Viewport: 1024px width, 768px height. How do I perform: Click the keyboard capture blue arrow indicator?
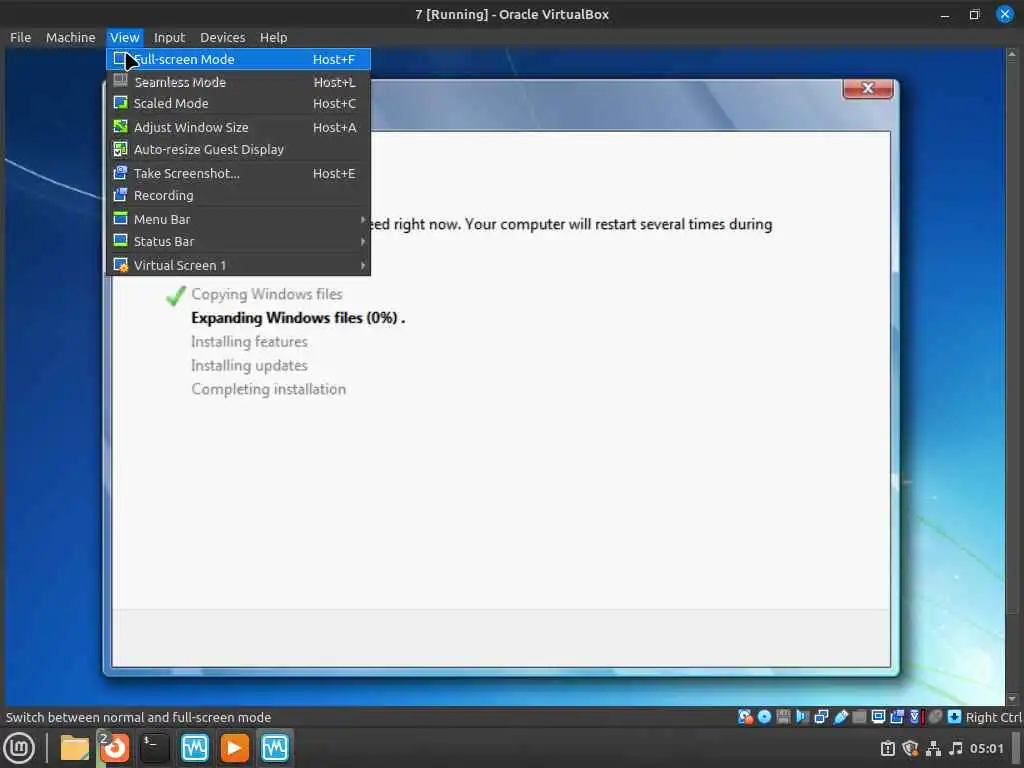[x=954, y=717]
